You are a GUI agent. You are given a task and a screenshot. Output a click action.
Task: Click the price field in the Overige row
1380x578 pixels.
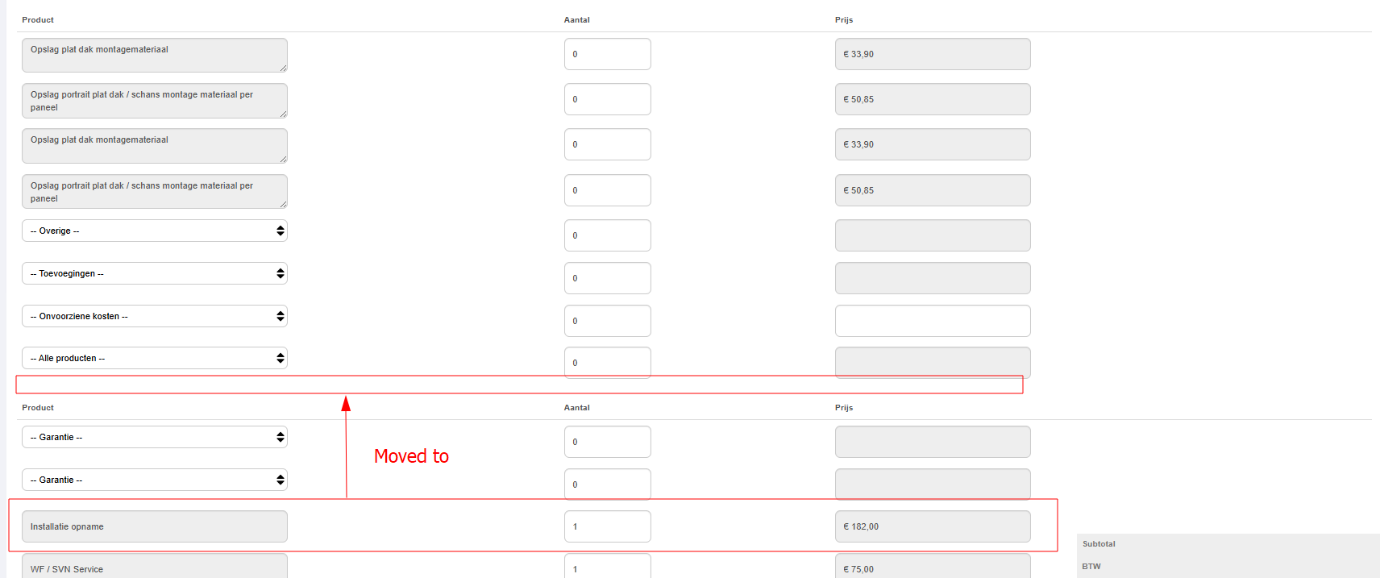tap(932, 236)
